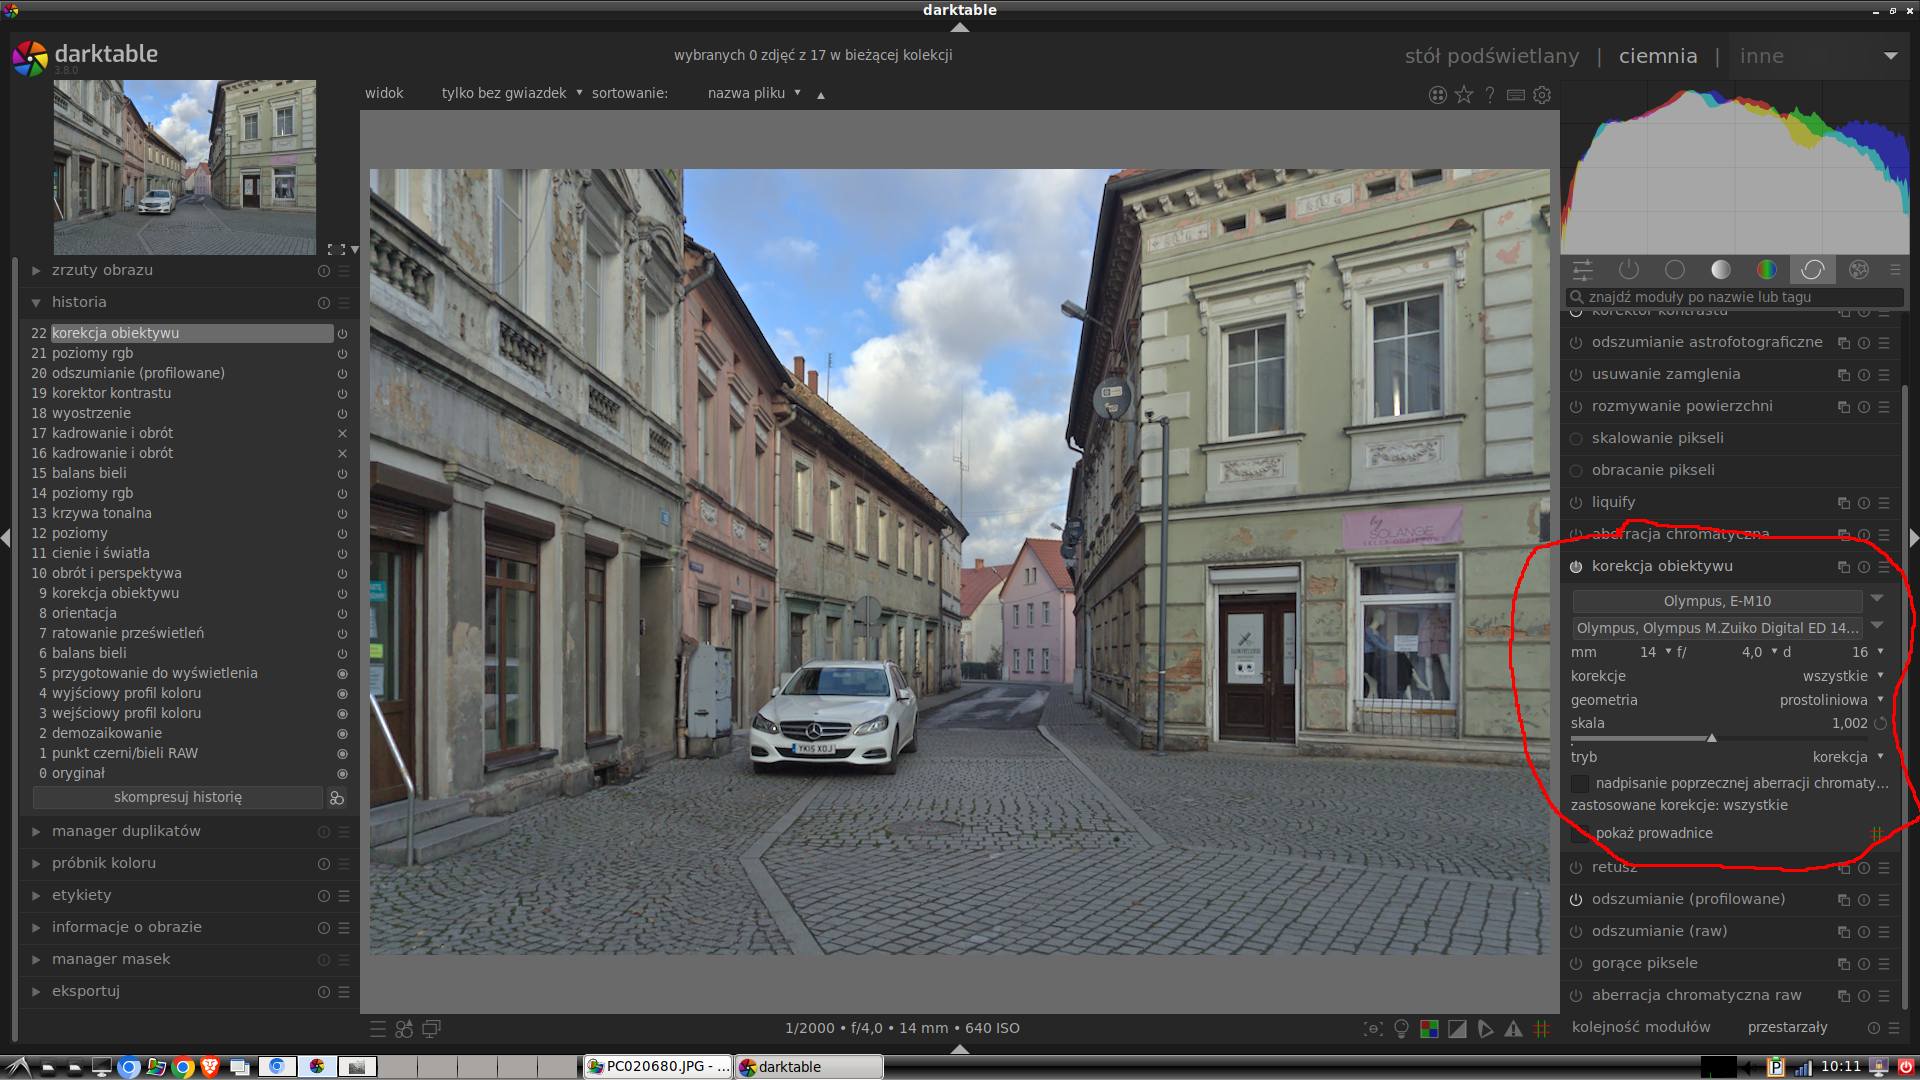Disable the korekcja obiektywu module
The image size is (1920, 1080).
tap(1576, 567)
